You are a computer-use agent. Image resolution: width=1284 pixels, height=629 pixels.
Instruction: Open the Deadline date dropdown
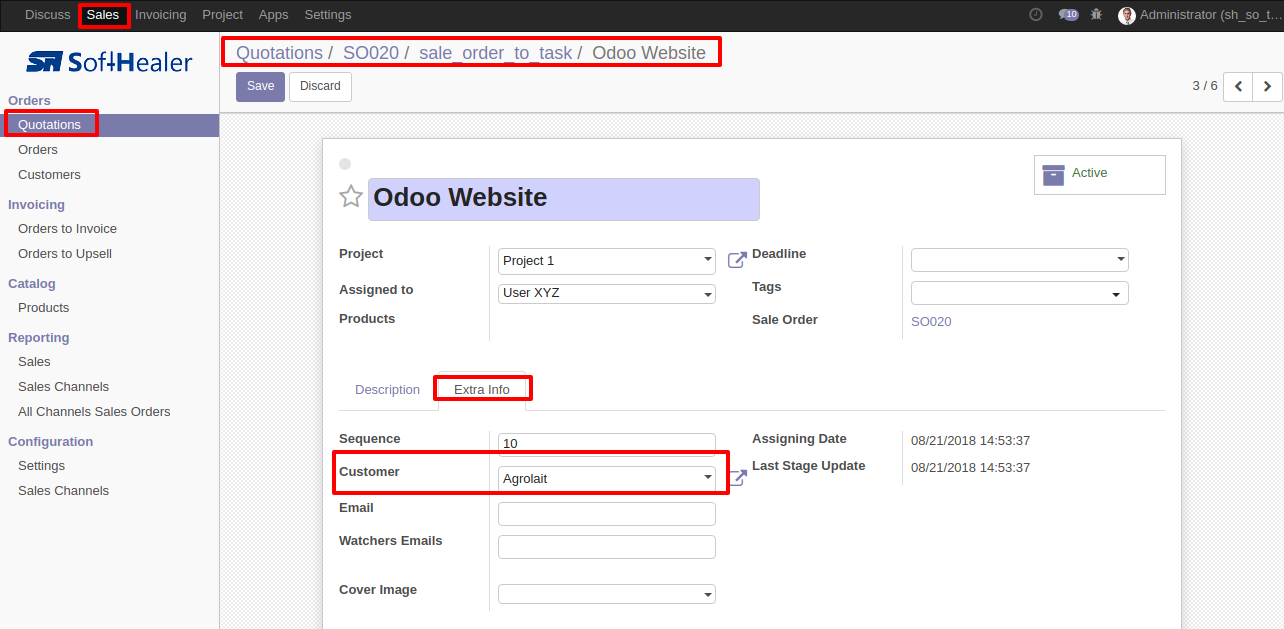[x=1020, y=260]
